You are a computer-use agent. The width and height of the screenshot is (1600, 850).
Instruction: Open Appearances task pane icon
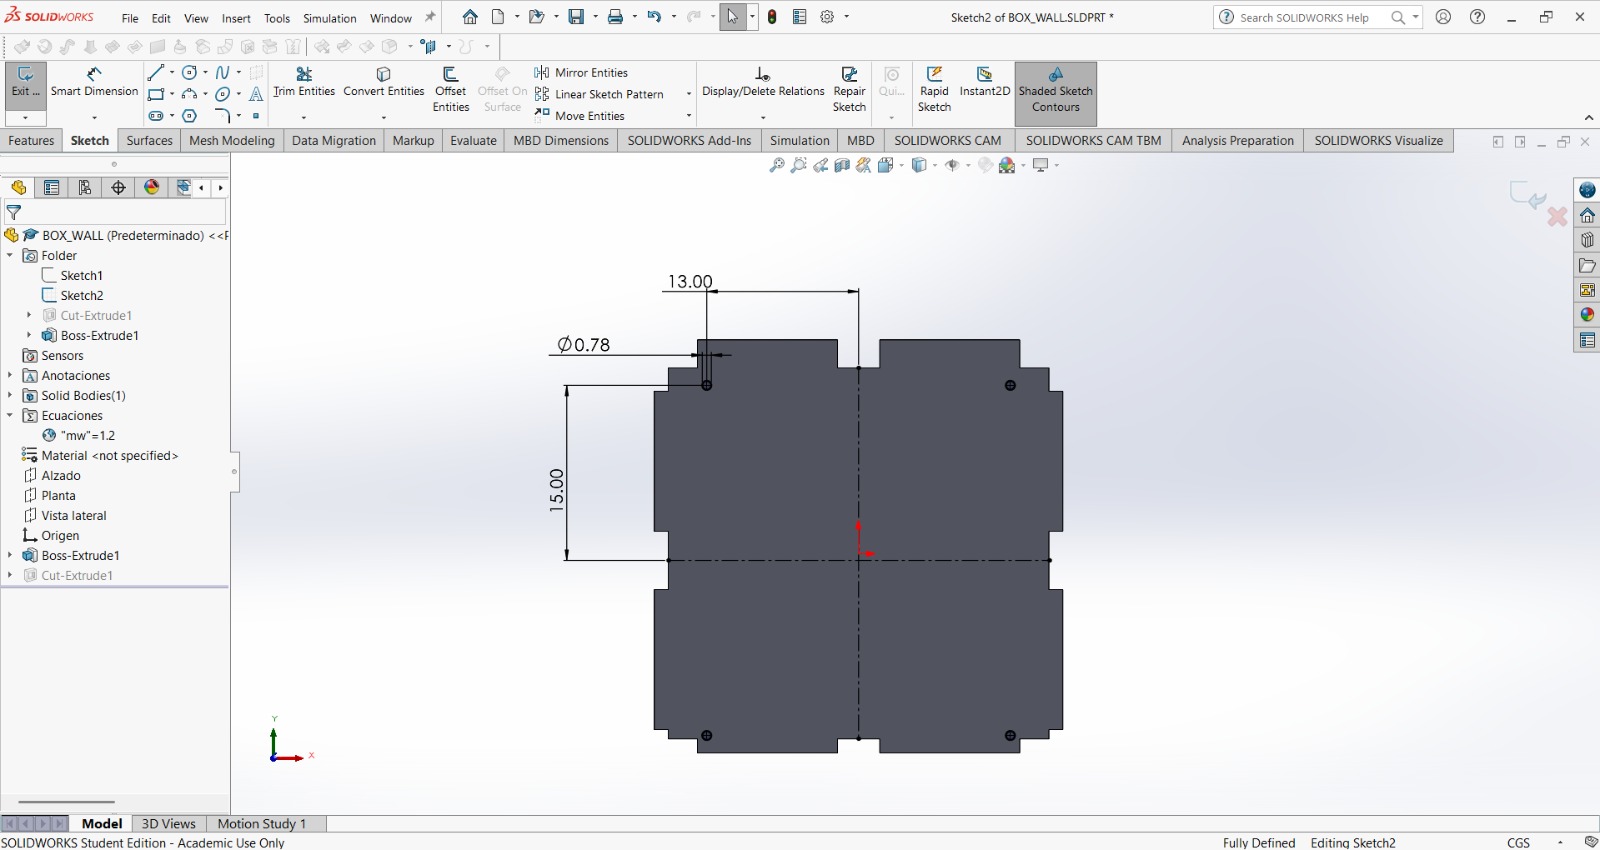tap(1587, 315)
